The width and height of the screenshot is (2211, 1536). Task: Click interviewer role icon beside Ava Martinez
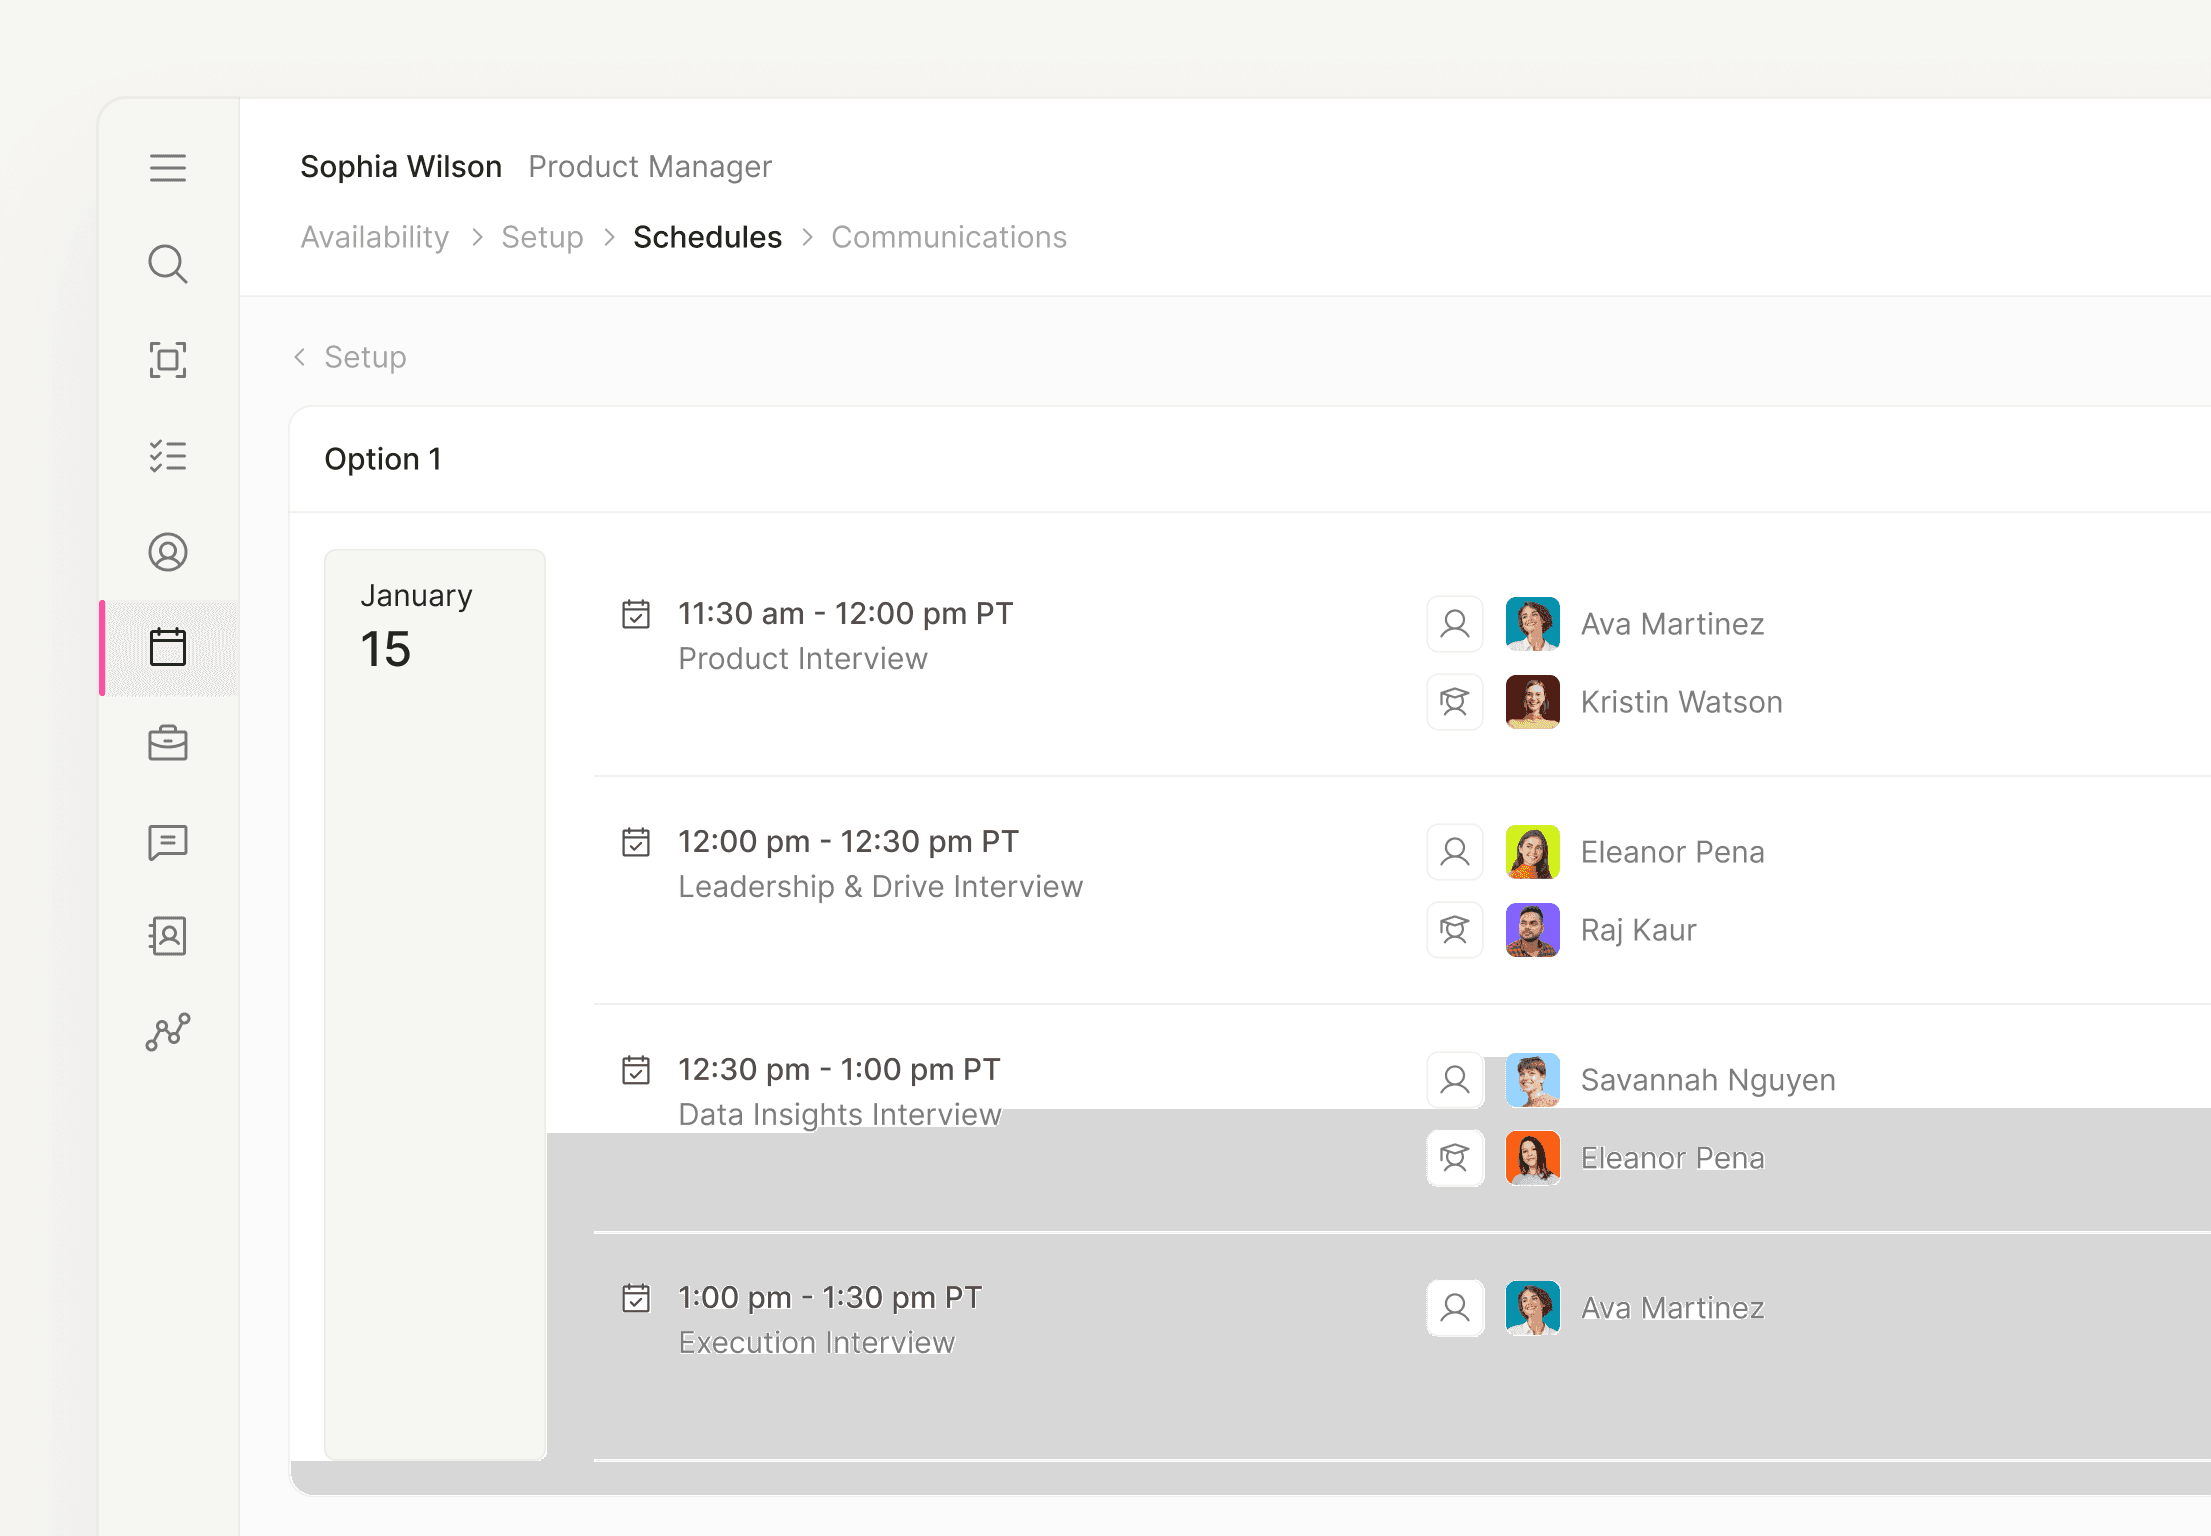1455,624
